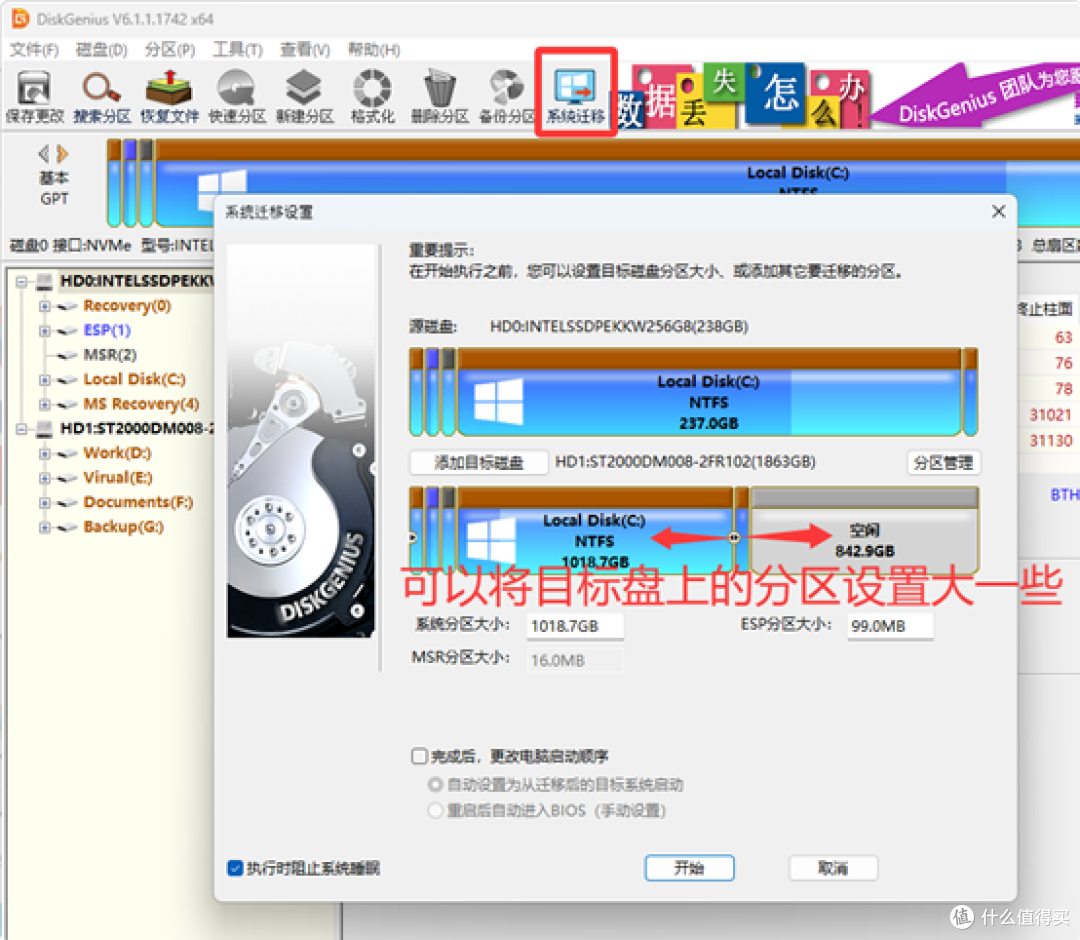Select the Format (格式化) toolbar icon
The height and width of the screenshot is (940, 1080).
pos(372,96)
